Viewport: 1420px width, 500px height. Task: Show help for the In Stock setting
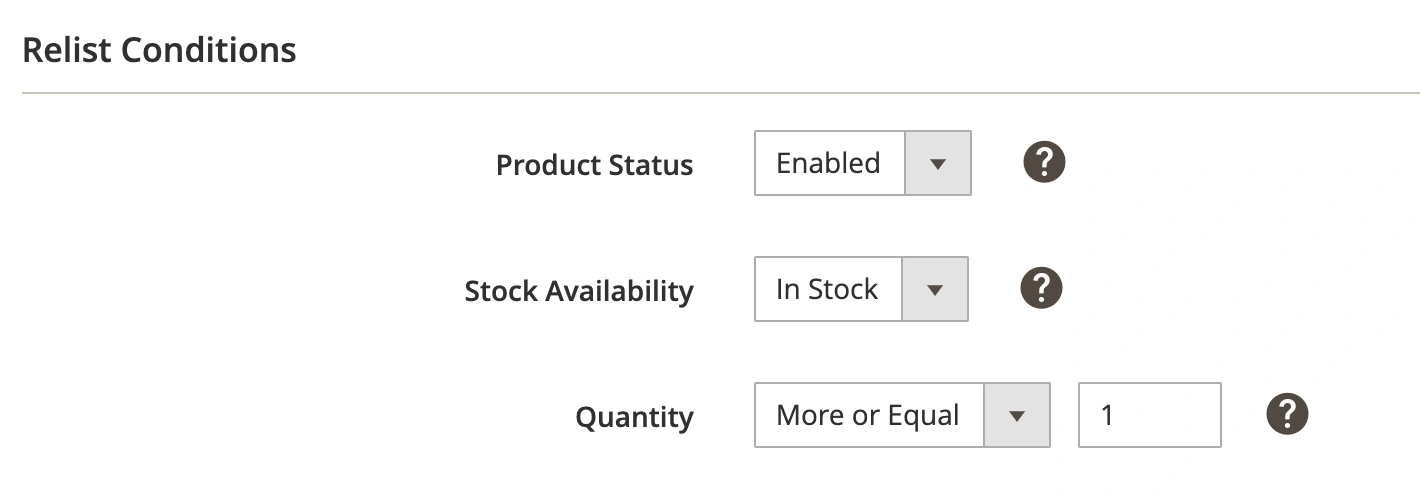[1041, 288]
